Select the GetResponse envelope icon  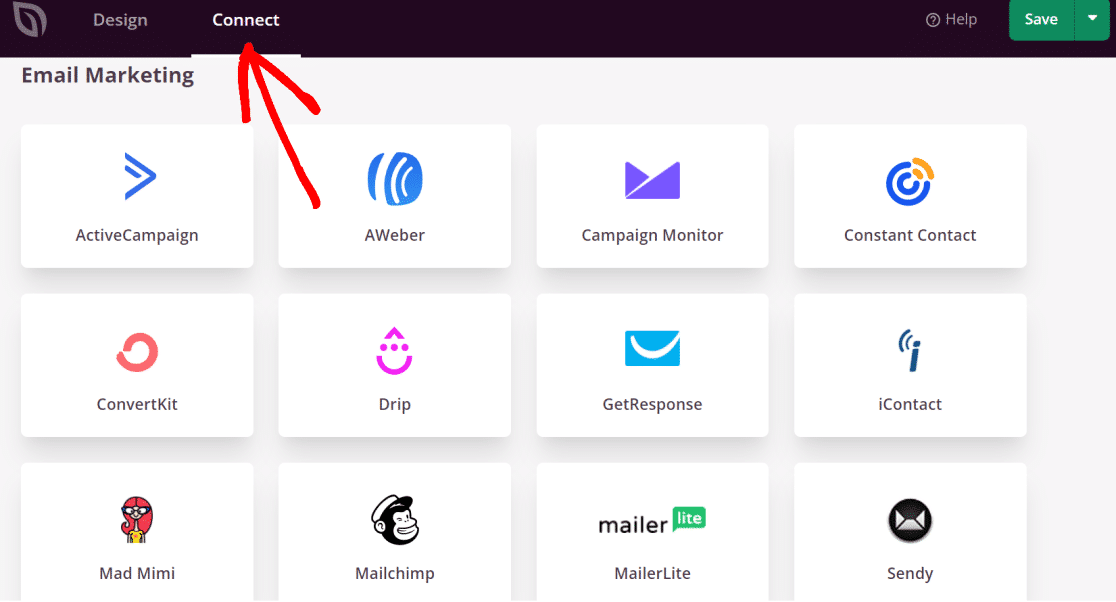coord(652,349)
